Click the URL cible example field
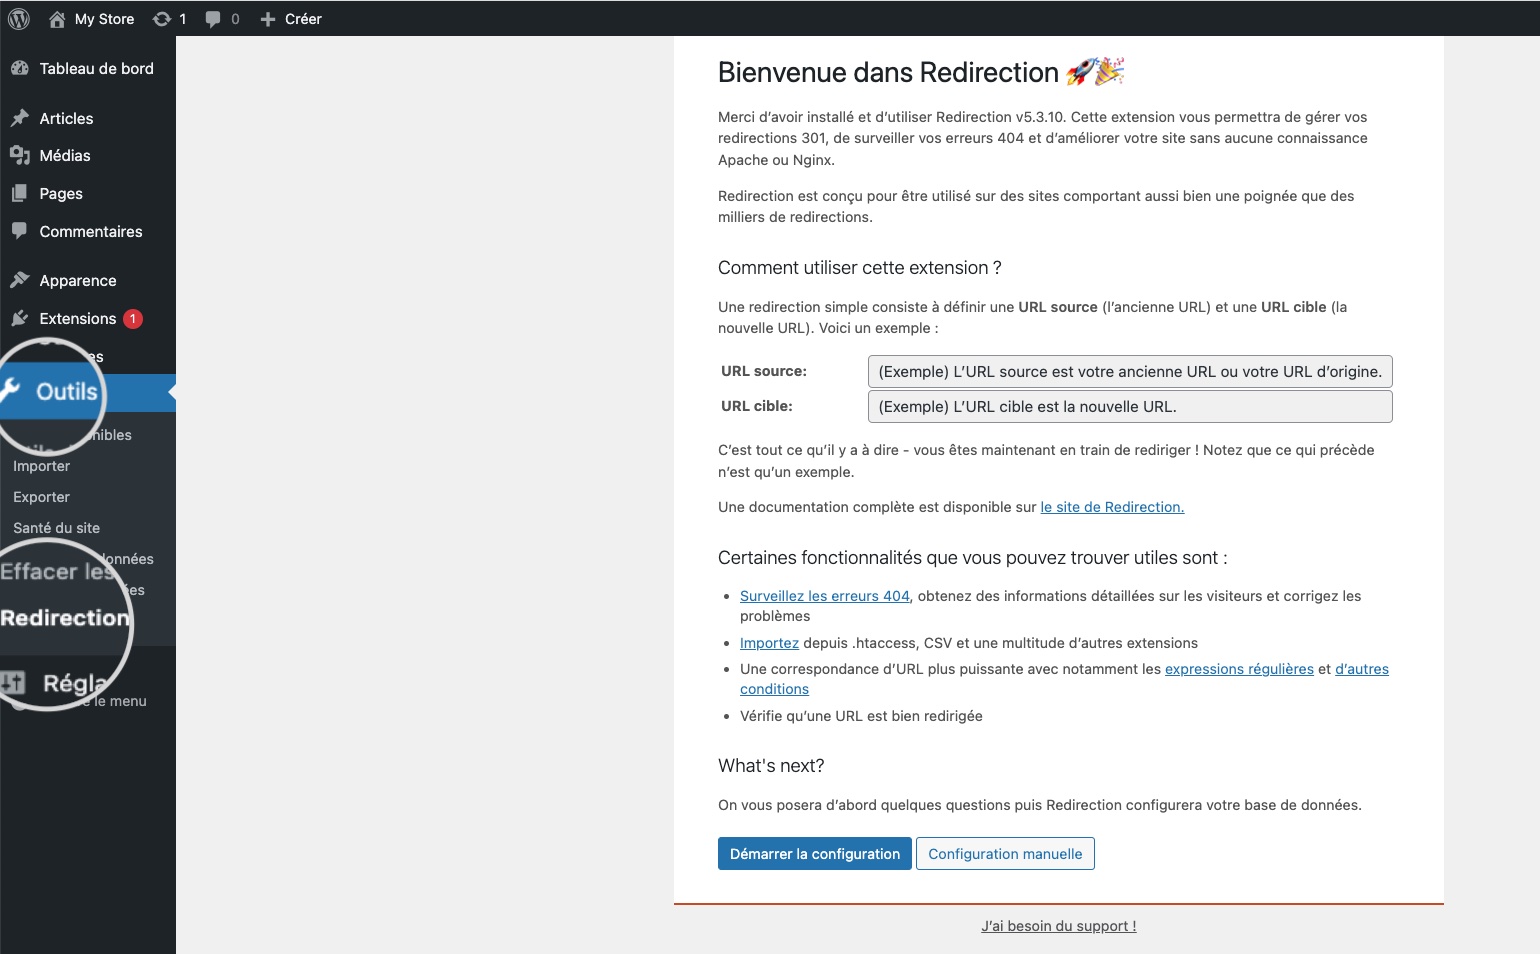 pyautogui.click(x=1130, y=406)
